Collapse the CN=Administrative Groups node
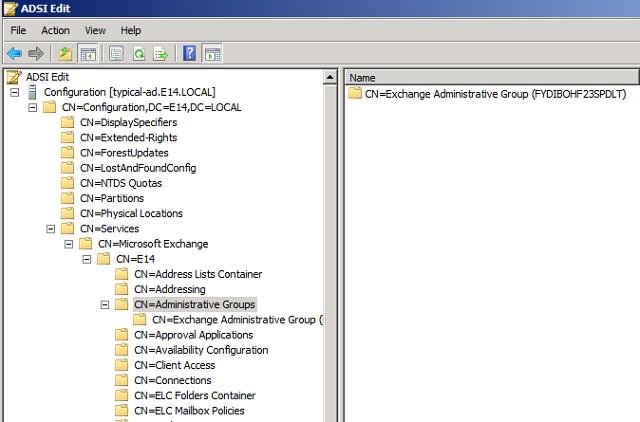 [x=105, y=304]
